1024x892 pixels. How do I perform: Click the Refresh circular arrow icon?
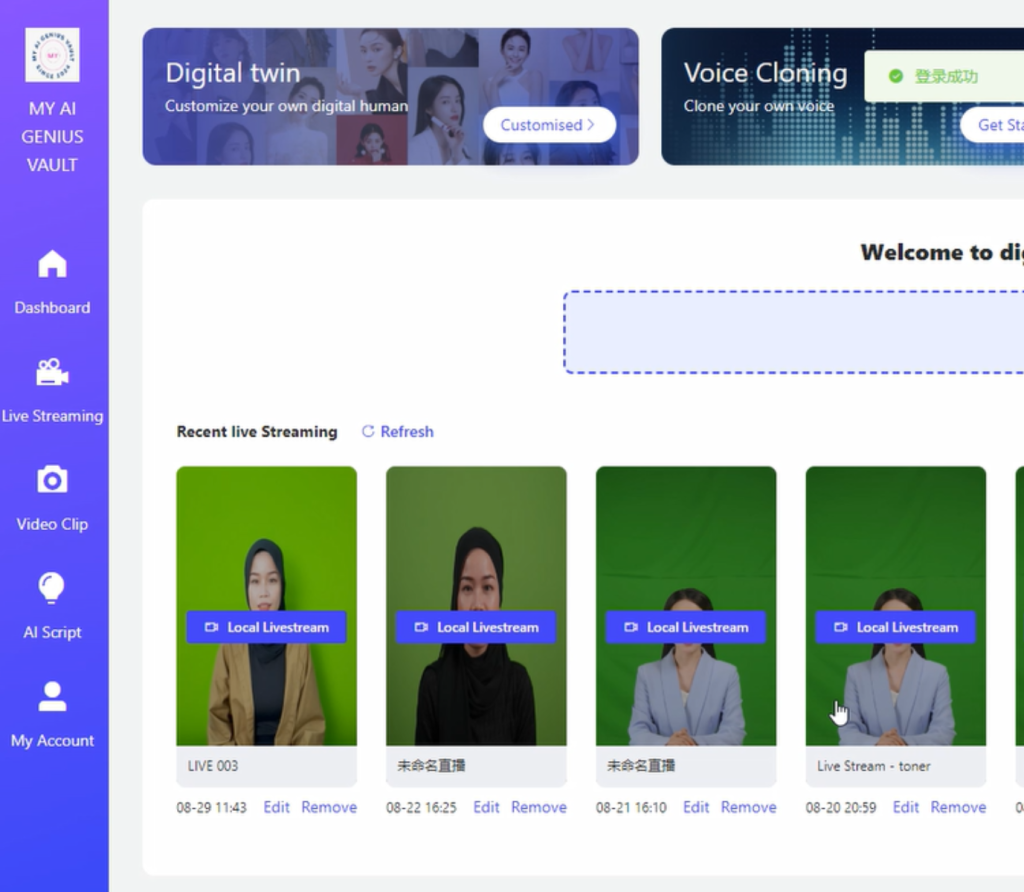[x=368, y=432]
